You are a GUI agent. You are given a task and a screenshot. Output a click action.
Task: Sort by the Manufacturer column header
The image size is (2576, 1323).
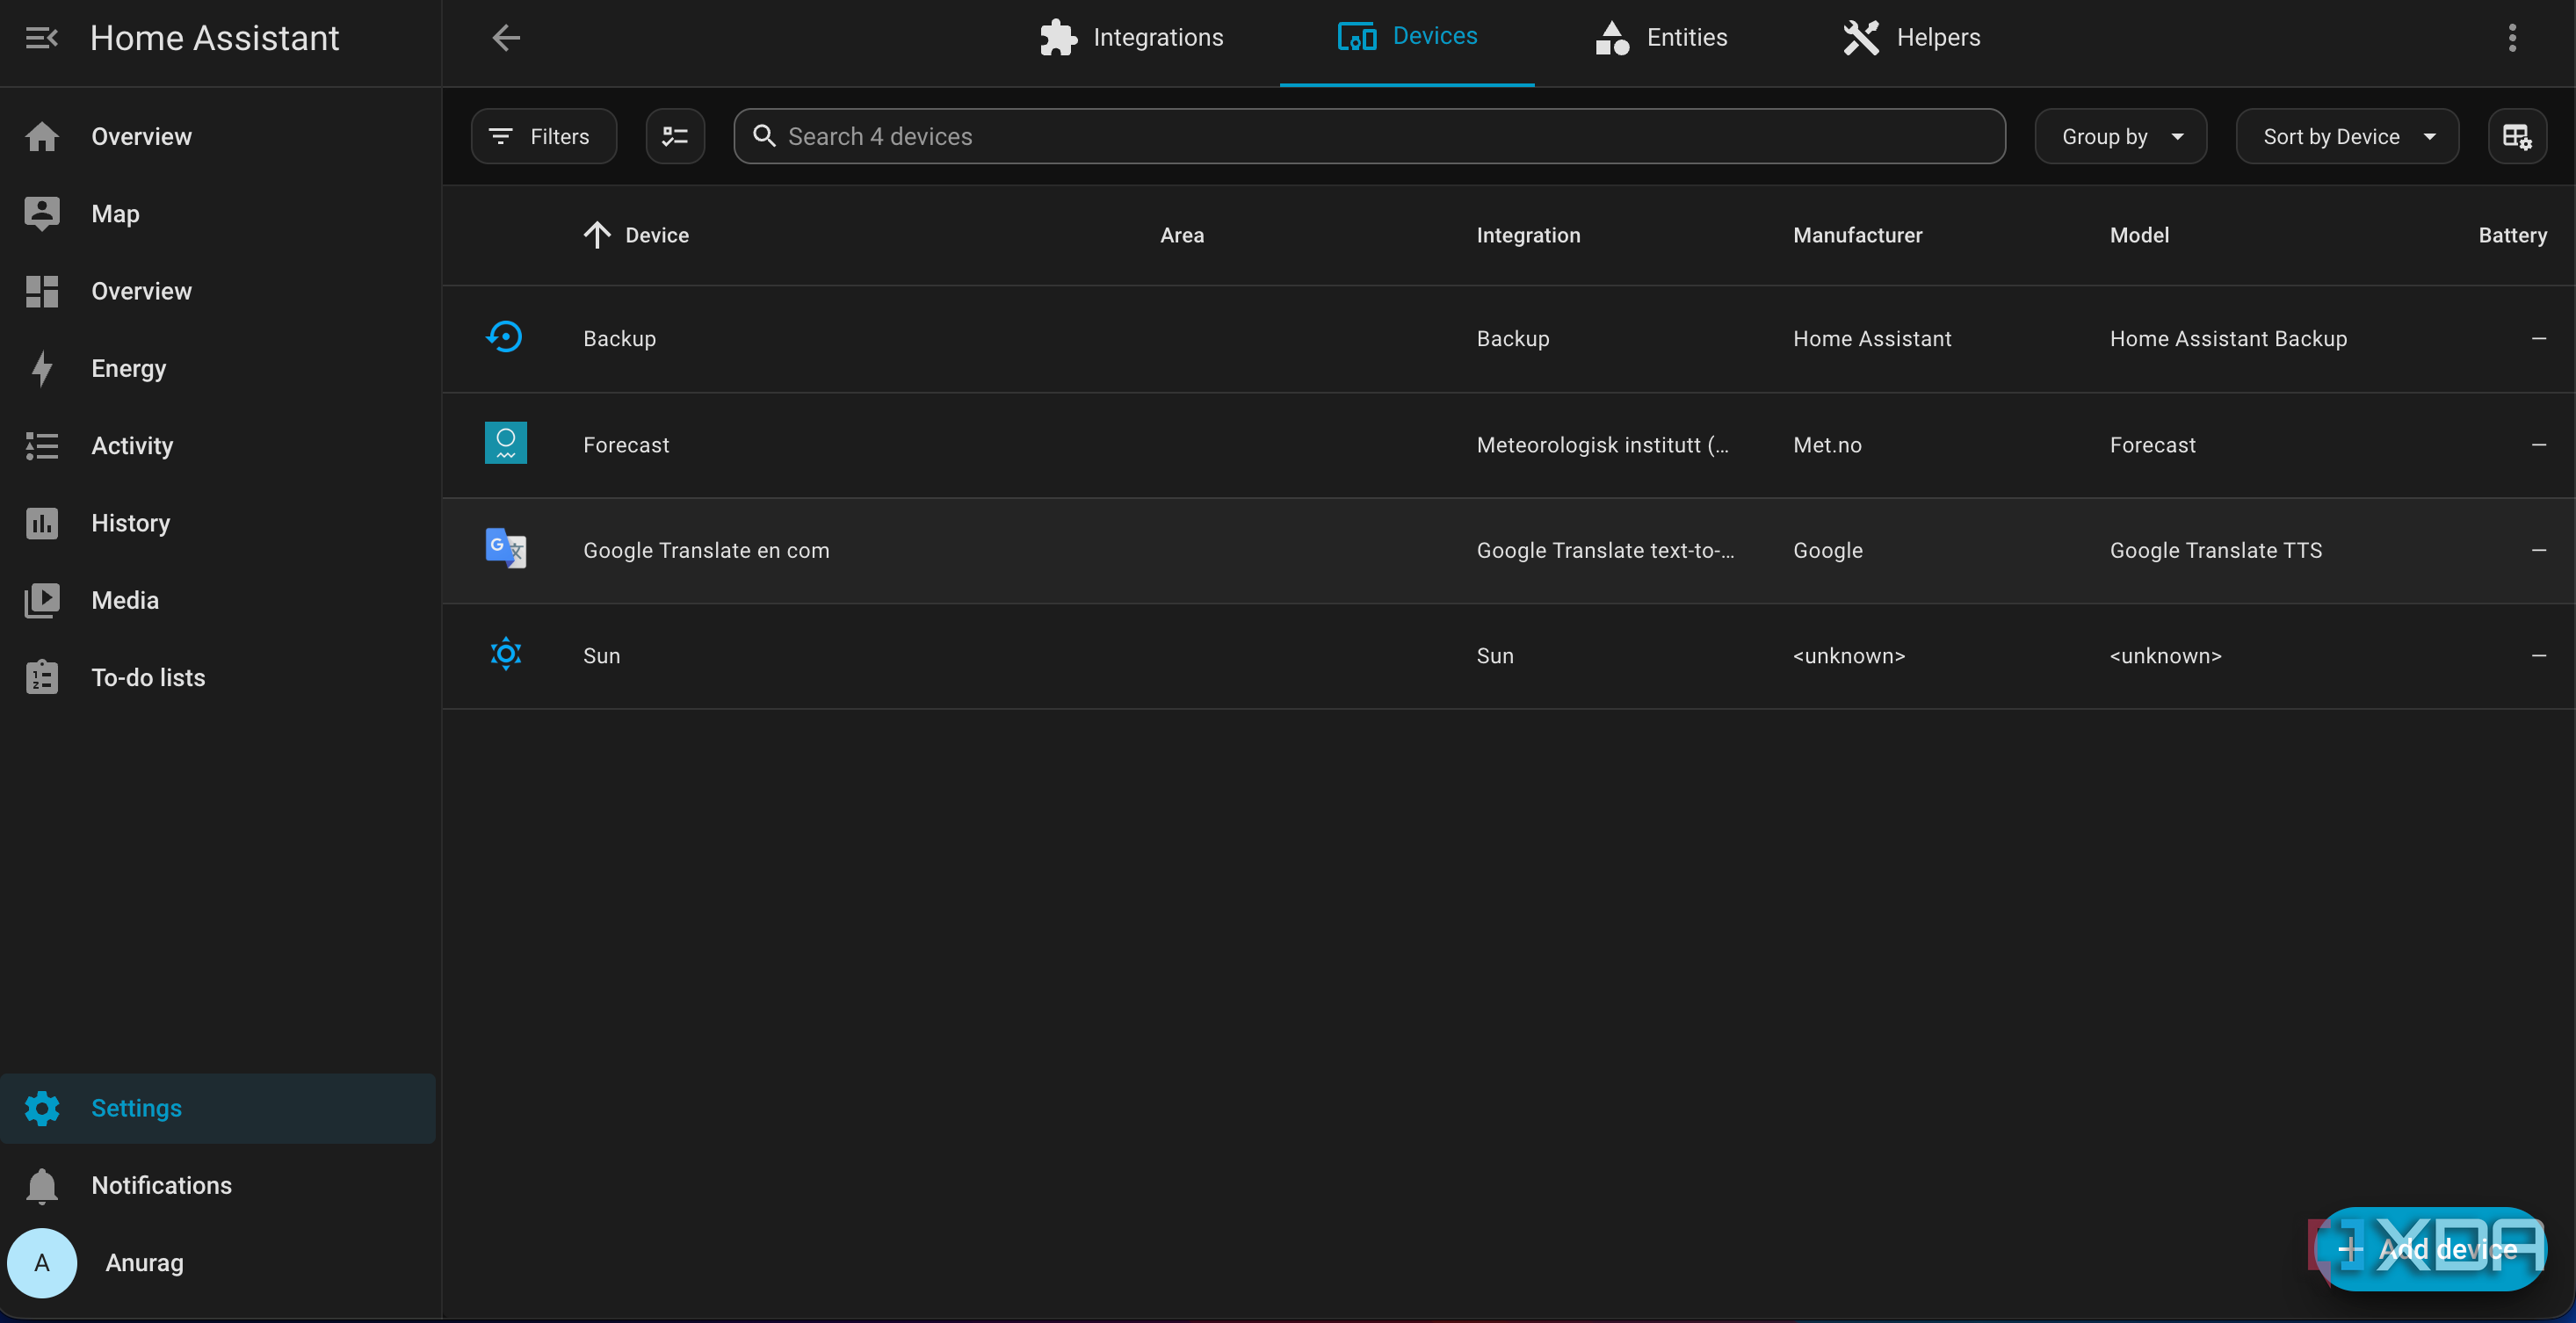click(1857, 235)
